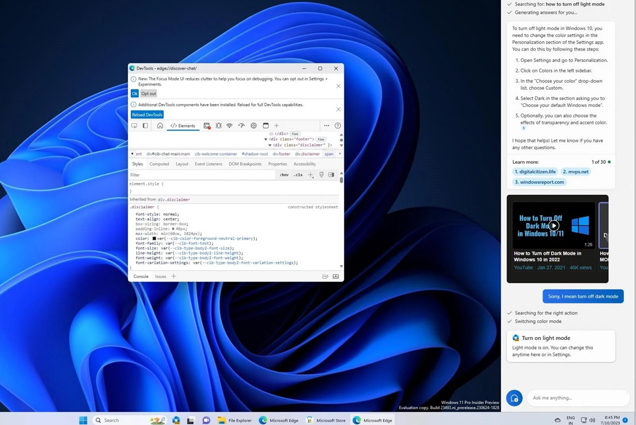
Task: Select div#cib-chat-main.main breadcrumb
Action: (x=168, y=154)
